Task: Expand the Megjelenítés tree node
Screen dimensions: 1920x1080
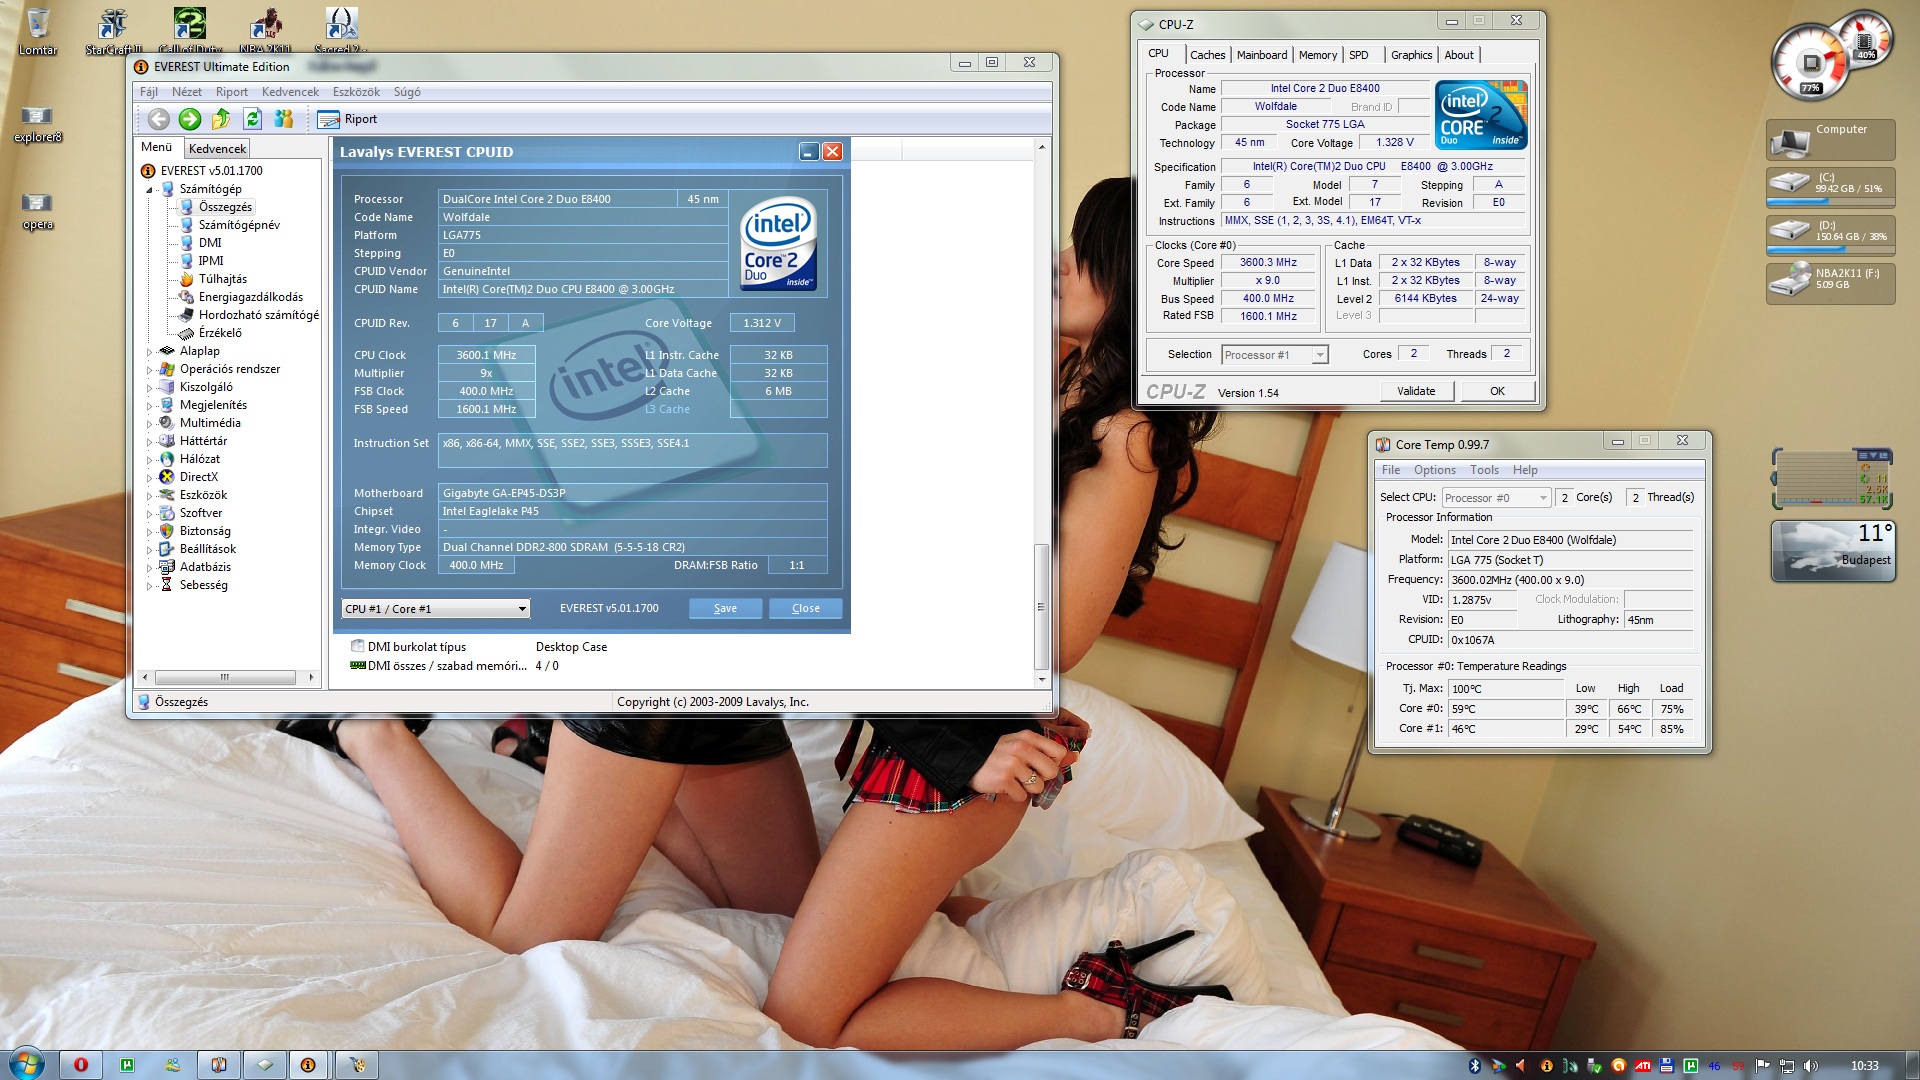Action: coord(150,406)
